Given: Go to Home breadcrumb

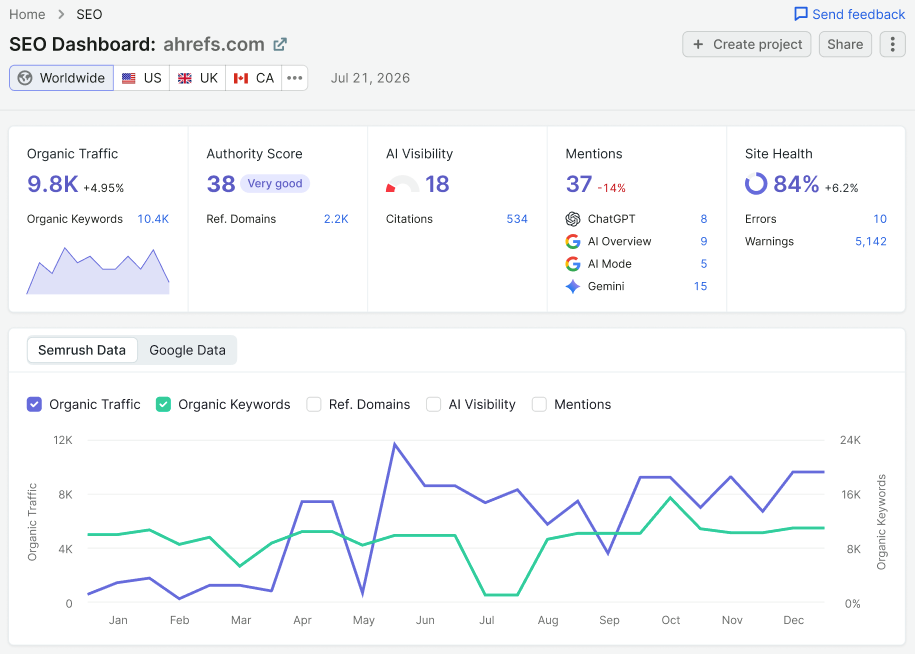Looking at the screenshot, I should 27,15.
